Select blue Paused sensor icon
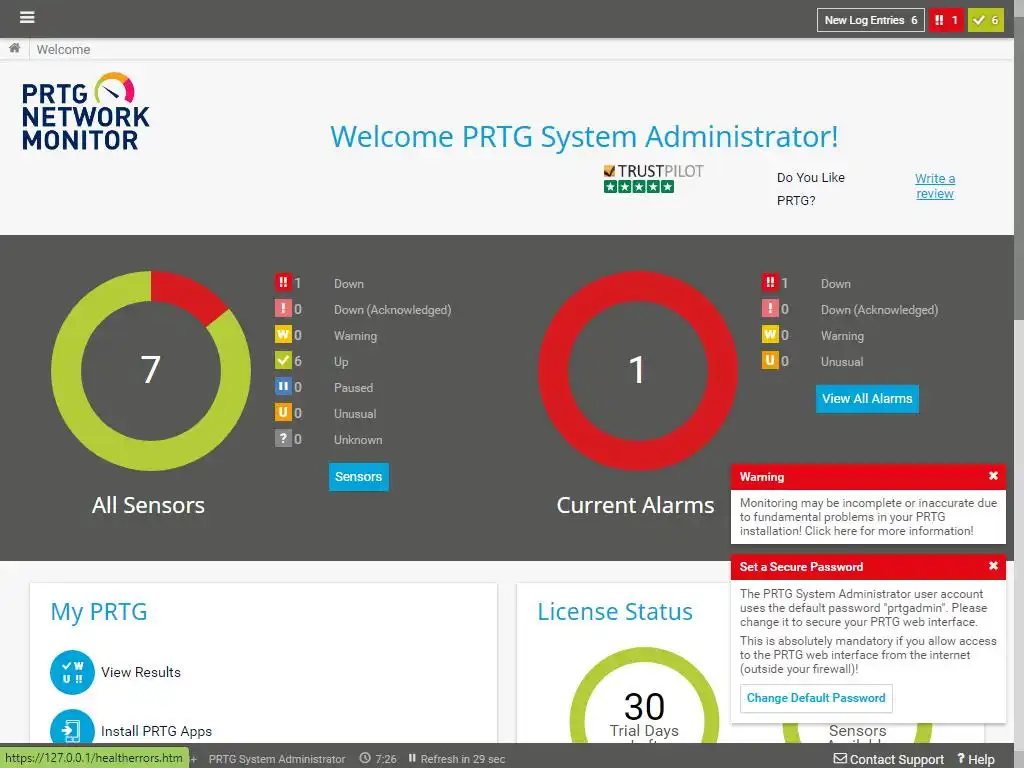This screenshot has height=768, width=1024. coord(283,387)
